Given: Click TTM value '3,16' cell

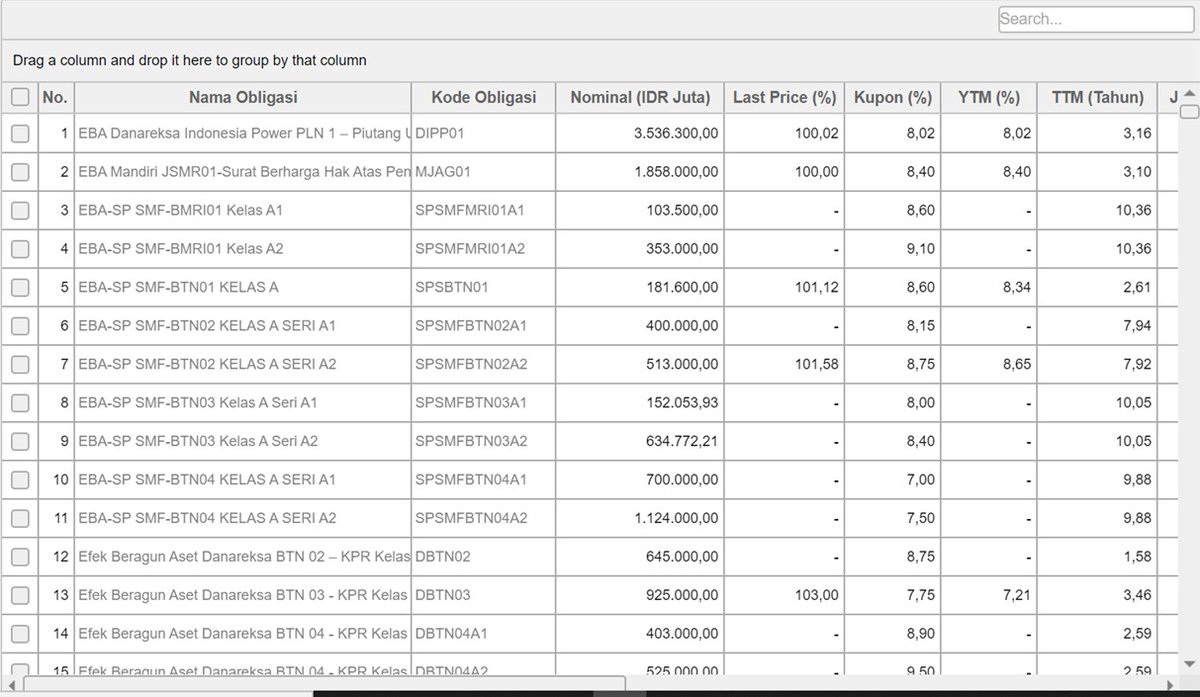Looking at the screenshot, I should click(1098, 133).
